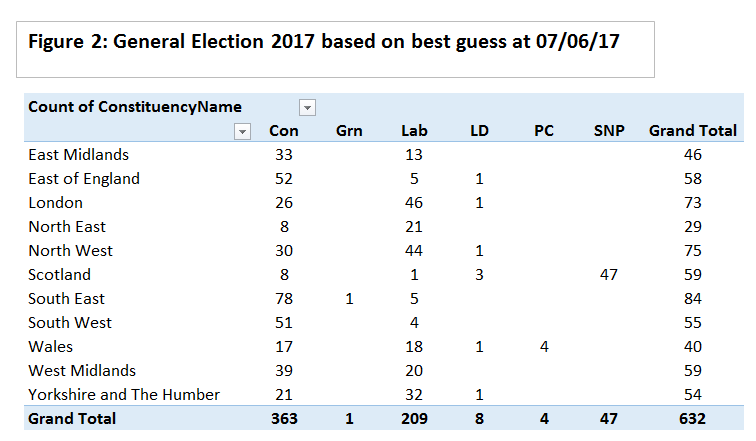
Task: Click the Yorkshire and The Humber row
Action: [124, 395]
